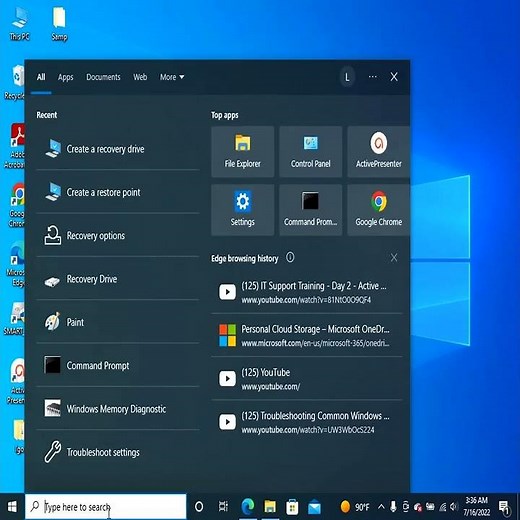Screen dimensions: 520x520
Task: Open File Explorer from Top apps
Action: click(x=243, y=152)
